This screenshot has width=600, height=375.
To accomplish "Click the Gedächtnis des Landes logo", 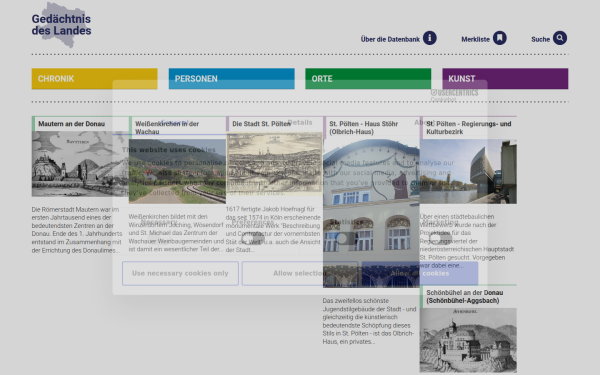I will [61, 25].
